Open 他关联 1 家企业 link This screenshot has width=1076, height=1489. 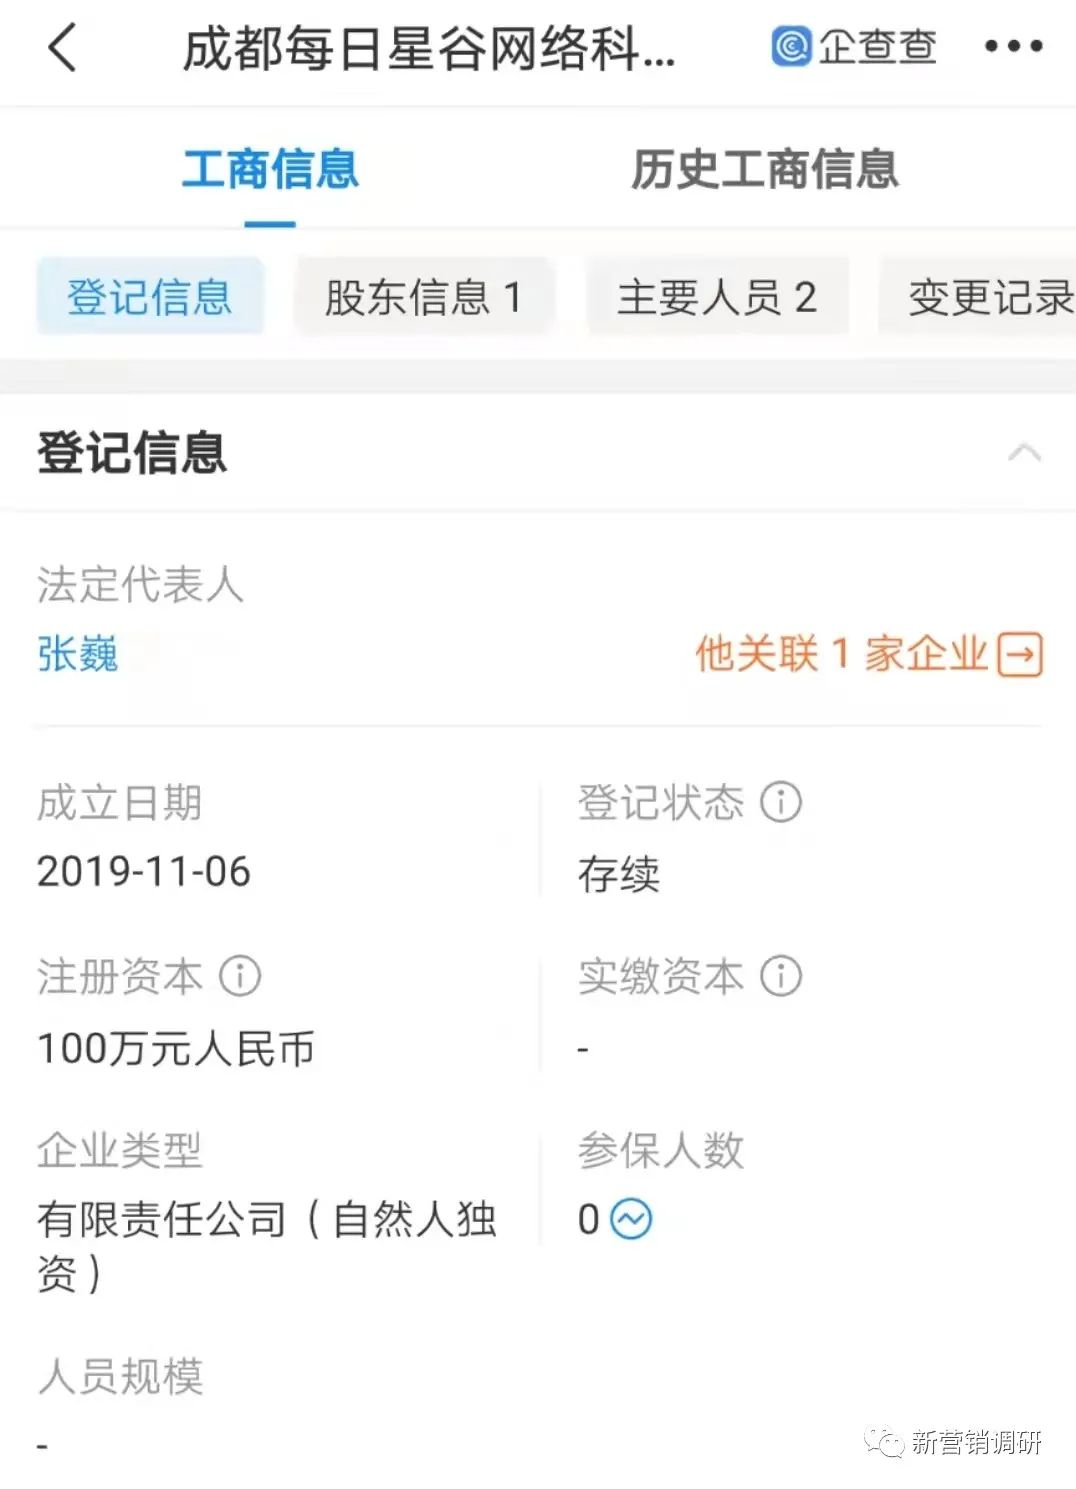841,654
